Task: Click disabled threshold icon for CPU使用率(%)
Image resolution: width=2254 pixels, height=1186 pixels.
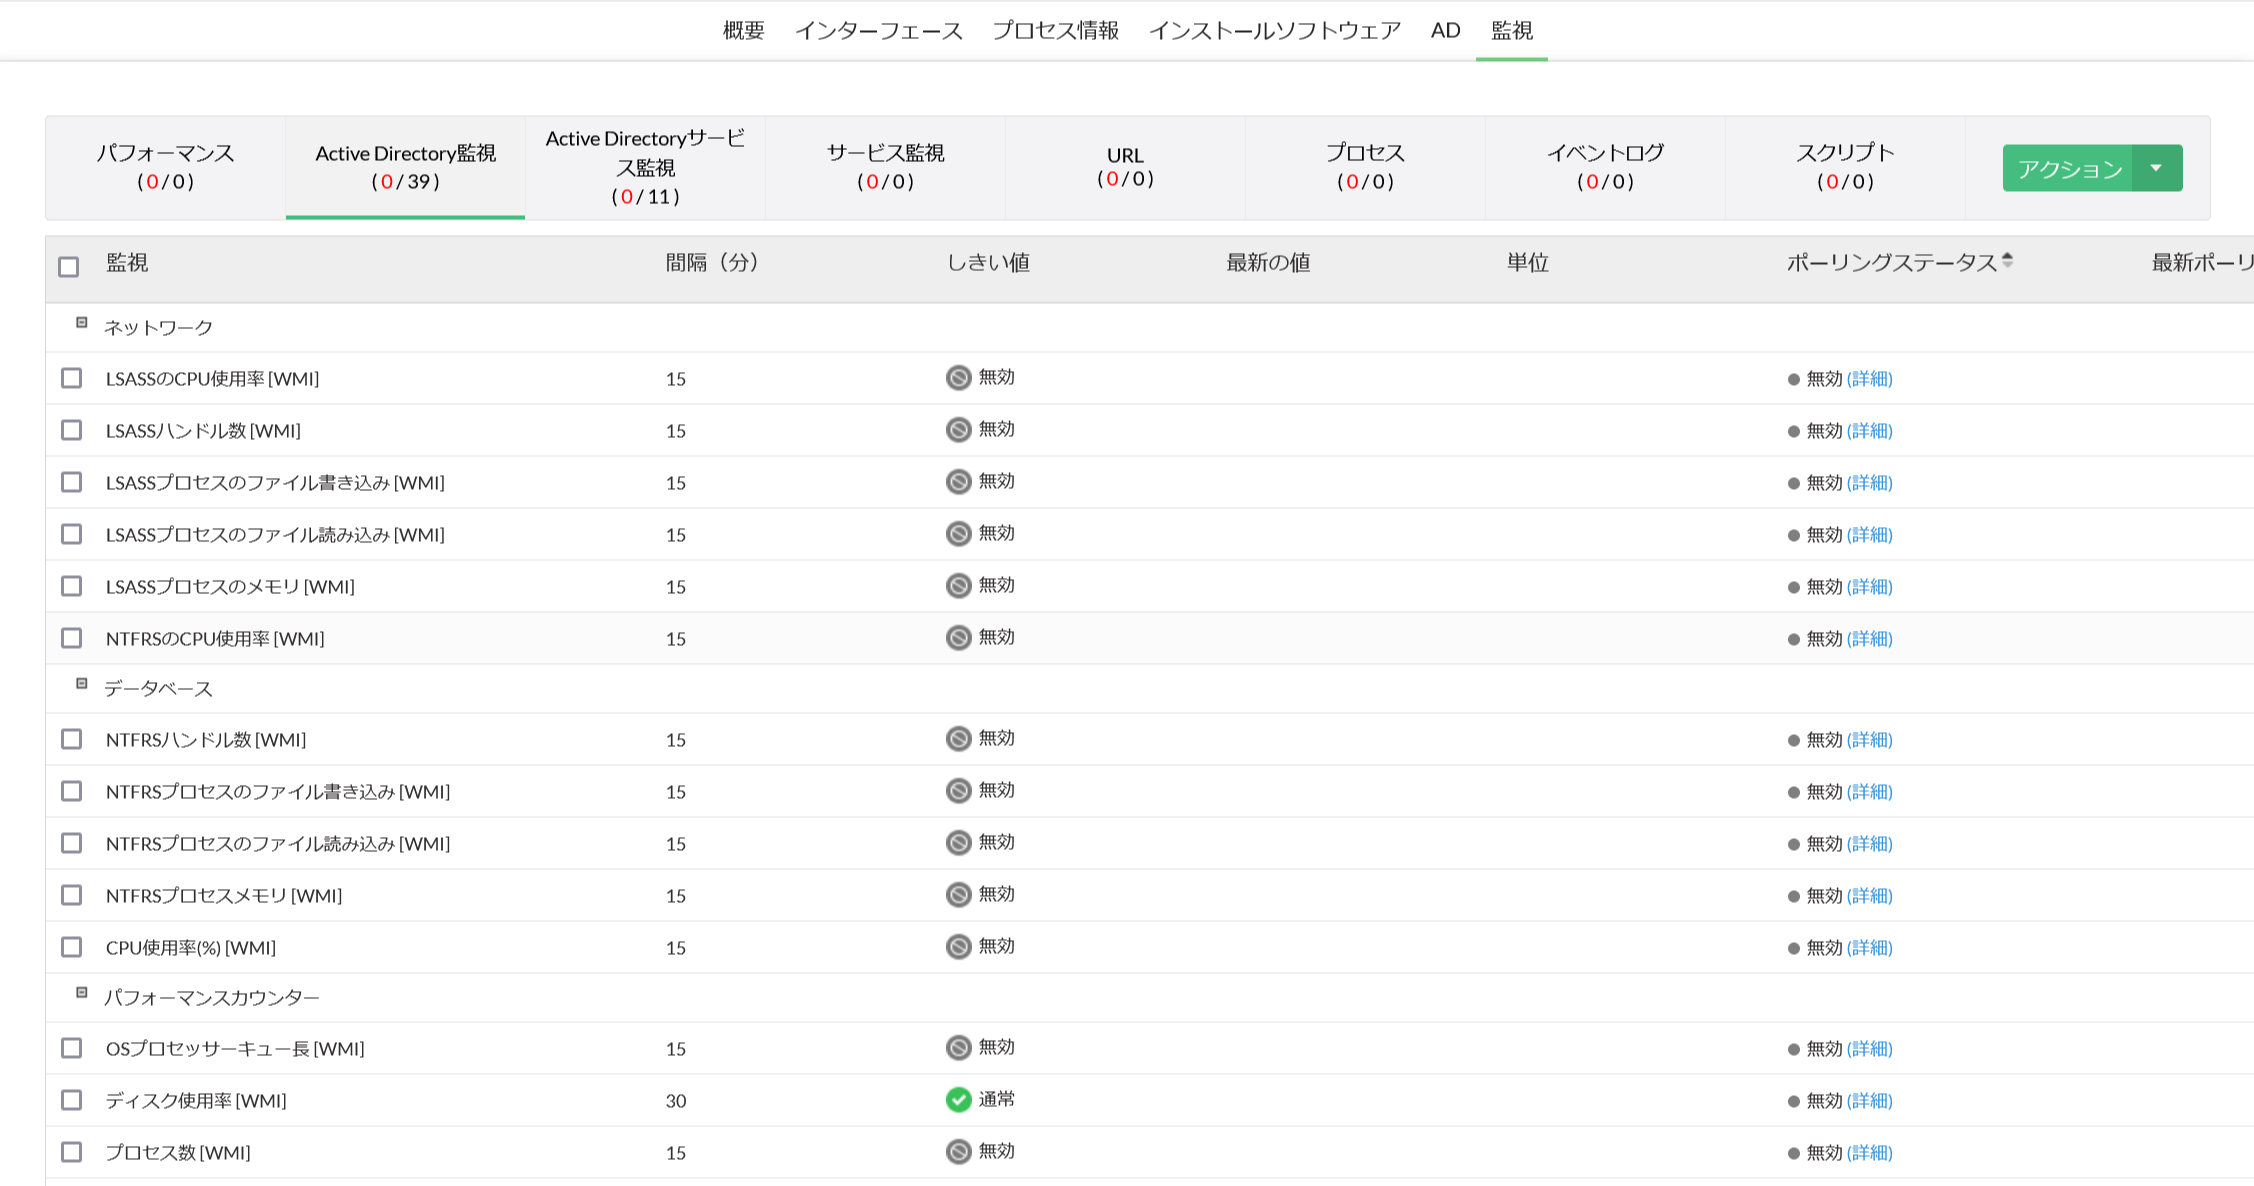Action: tap(958, 947)
